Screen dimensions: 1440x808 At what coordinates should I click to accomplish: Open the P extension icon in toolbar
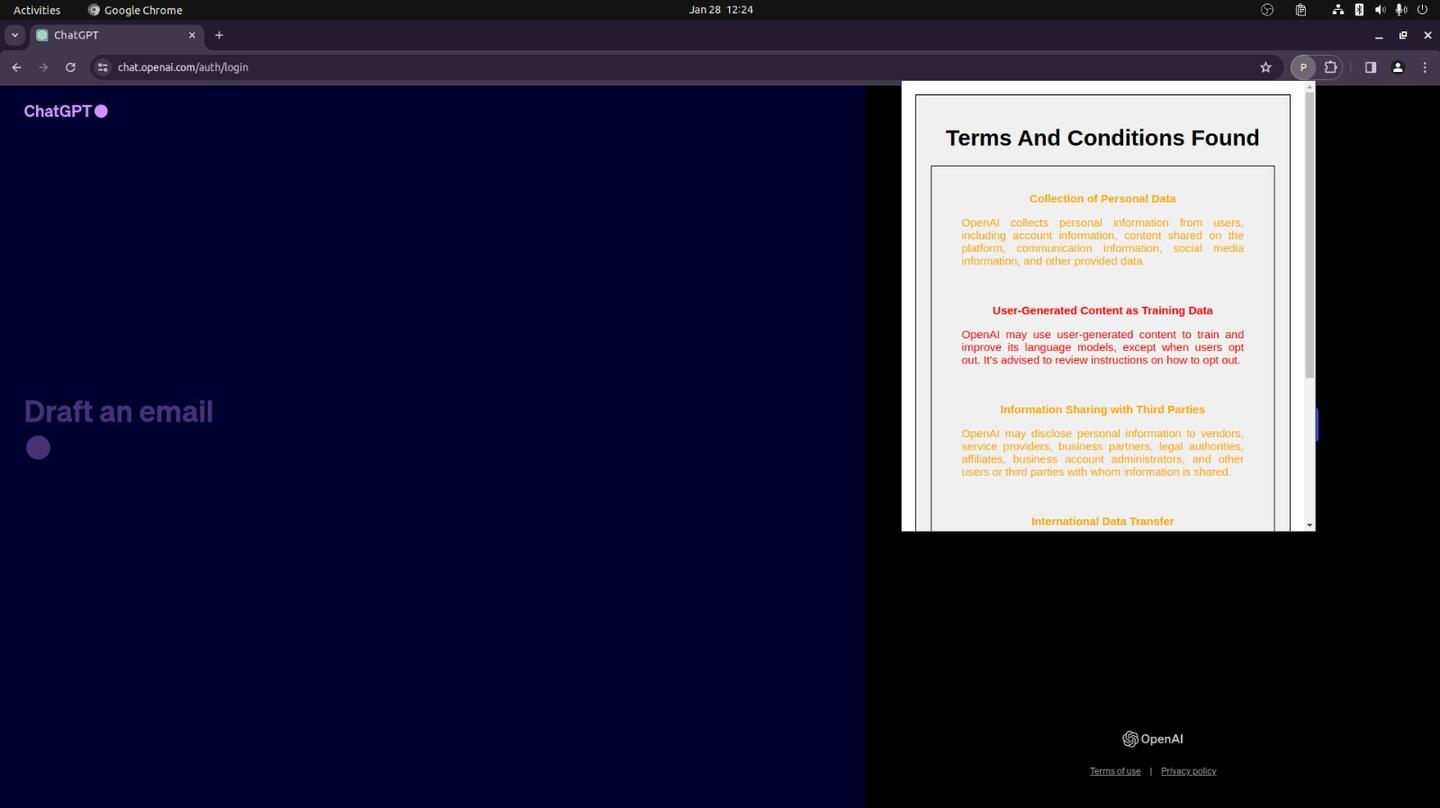1303,67
